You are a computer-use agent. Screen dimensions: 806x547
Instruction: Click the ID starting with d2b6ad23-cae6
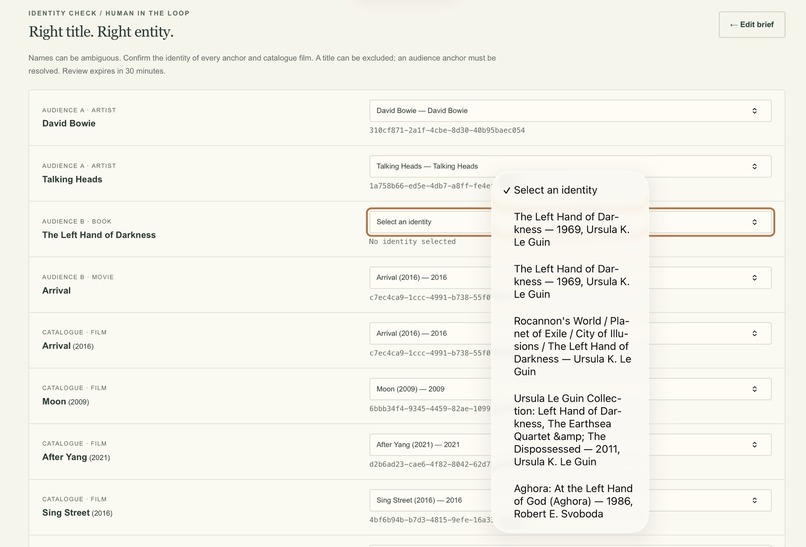click(x=430, y=464)
